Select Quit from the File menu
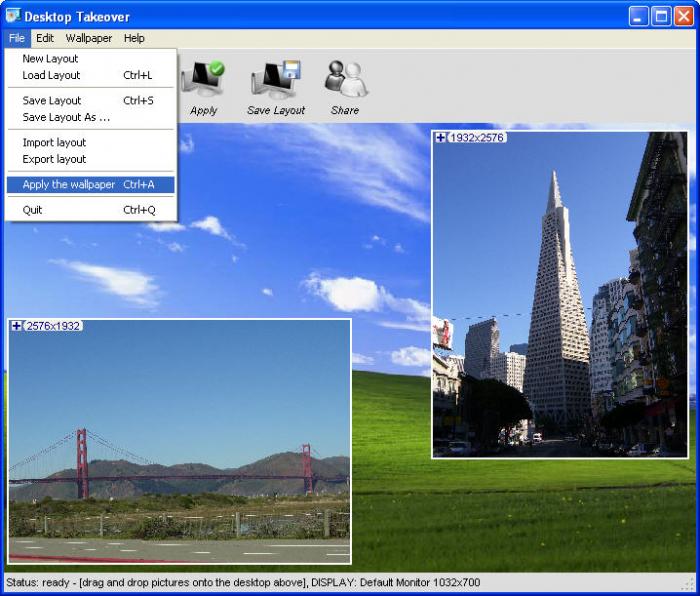 [x=33, y=210]
